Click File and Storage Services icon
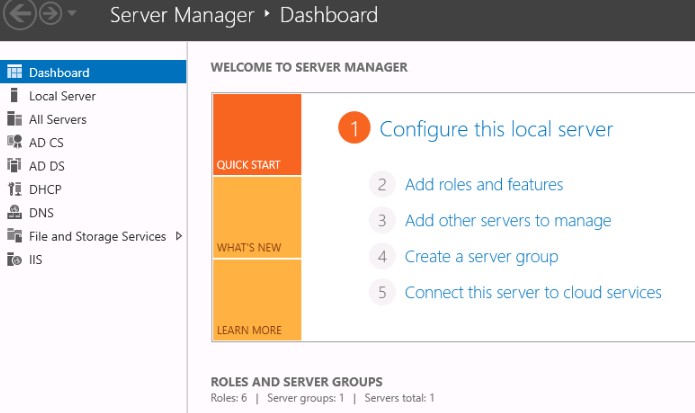 [x=14, y=236]
